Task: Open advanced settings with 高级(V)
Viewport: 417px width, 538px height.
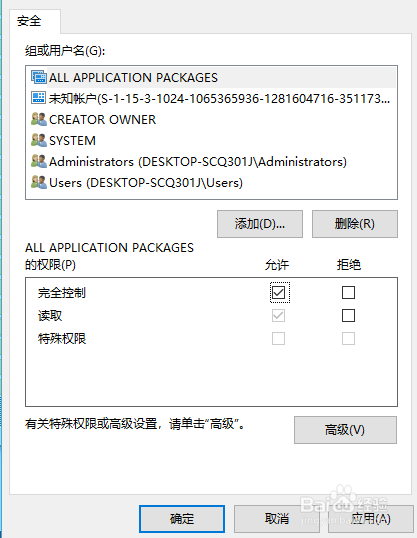Action: [x=345, y=430]
